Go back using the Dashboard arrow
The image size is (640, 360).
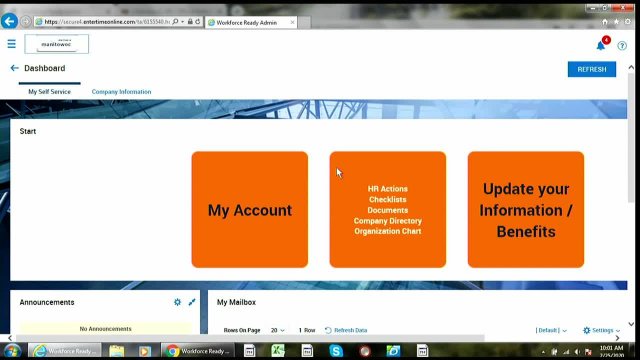click(14, 68)
